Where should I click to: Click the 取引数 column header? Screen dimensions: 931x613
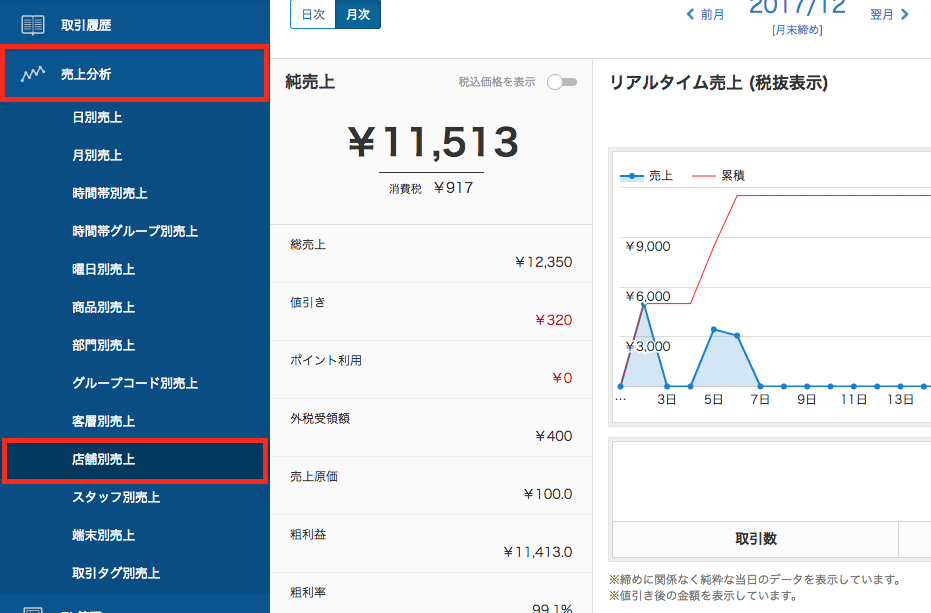pyautogui.click(x=755, y=539)
